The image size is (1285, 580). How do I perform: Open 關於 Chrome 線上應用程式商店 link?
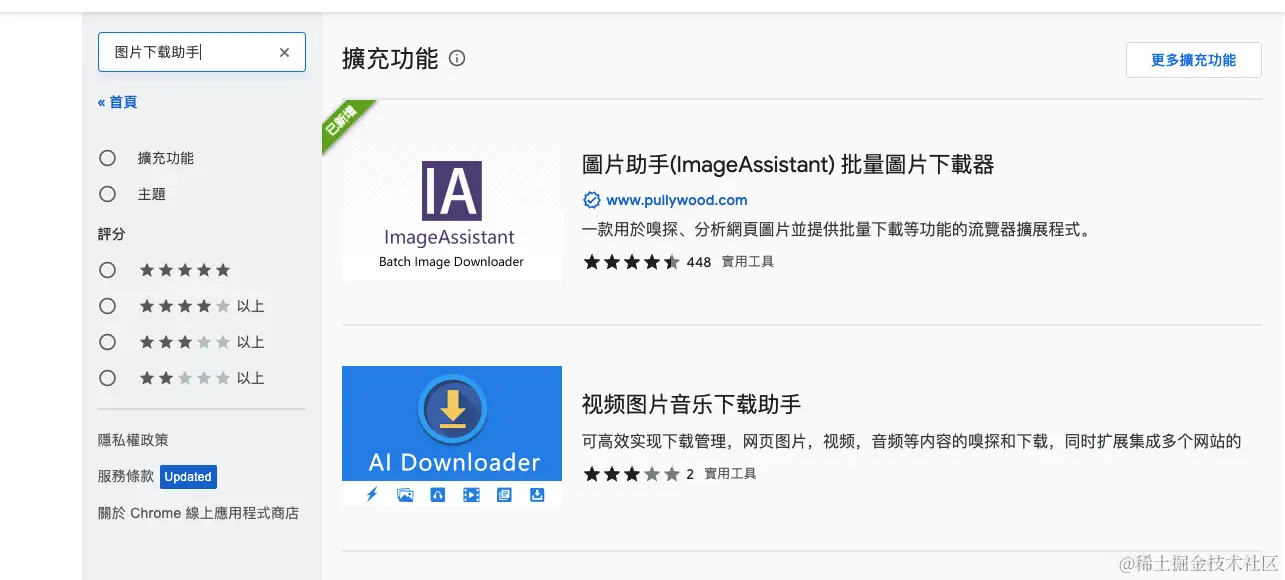point(198,513)
